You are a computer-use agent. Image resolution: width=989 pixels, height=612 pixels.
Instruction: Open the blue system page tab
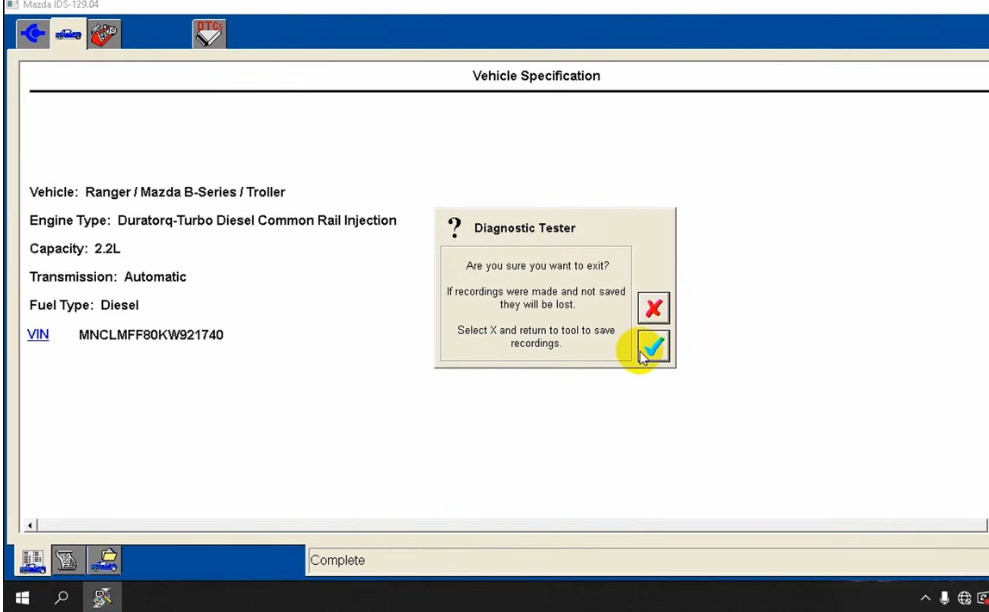[33, 33]
